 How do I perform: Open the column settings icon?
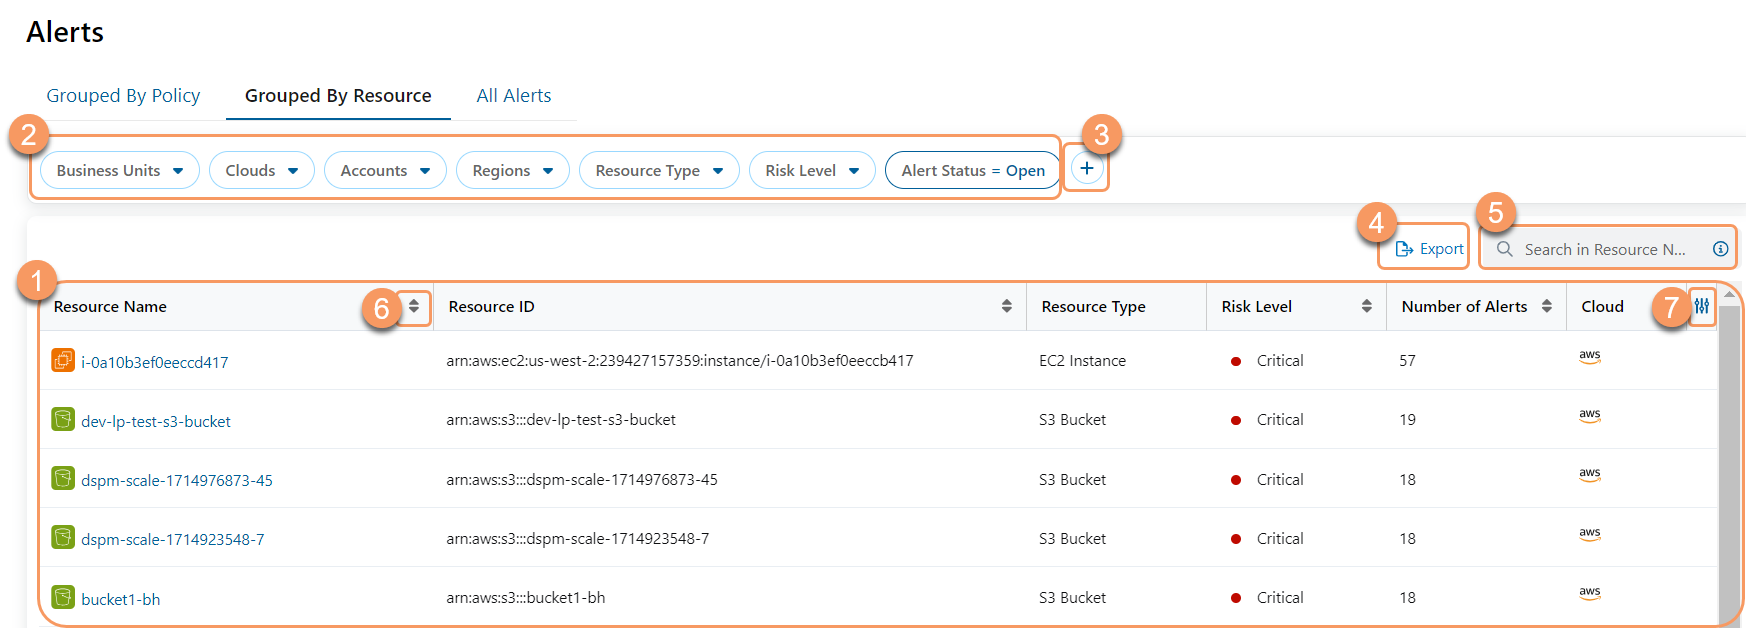(x=1701, y=307)
